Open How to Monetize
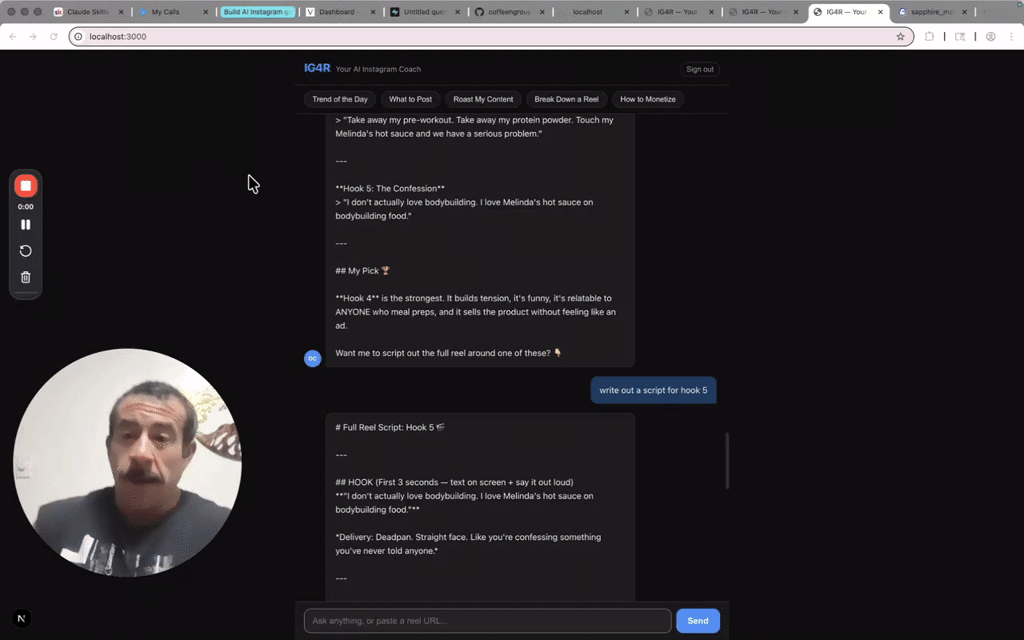Screen dimensions: 1024x640 tap(646, 99)
